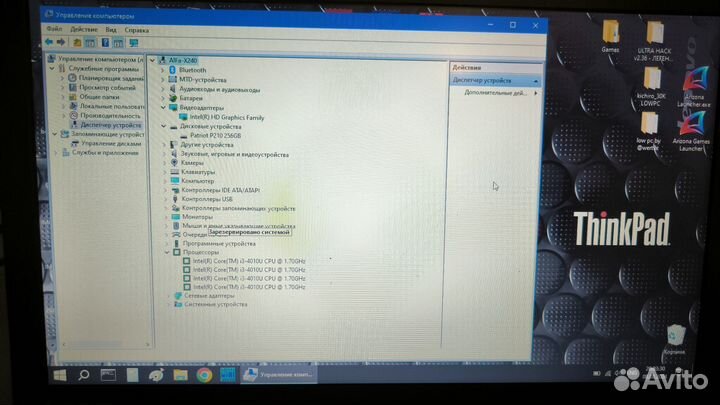Collapse the Запоминающие устройства branch
The image size is (720, 405).
pos(54,134)
